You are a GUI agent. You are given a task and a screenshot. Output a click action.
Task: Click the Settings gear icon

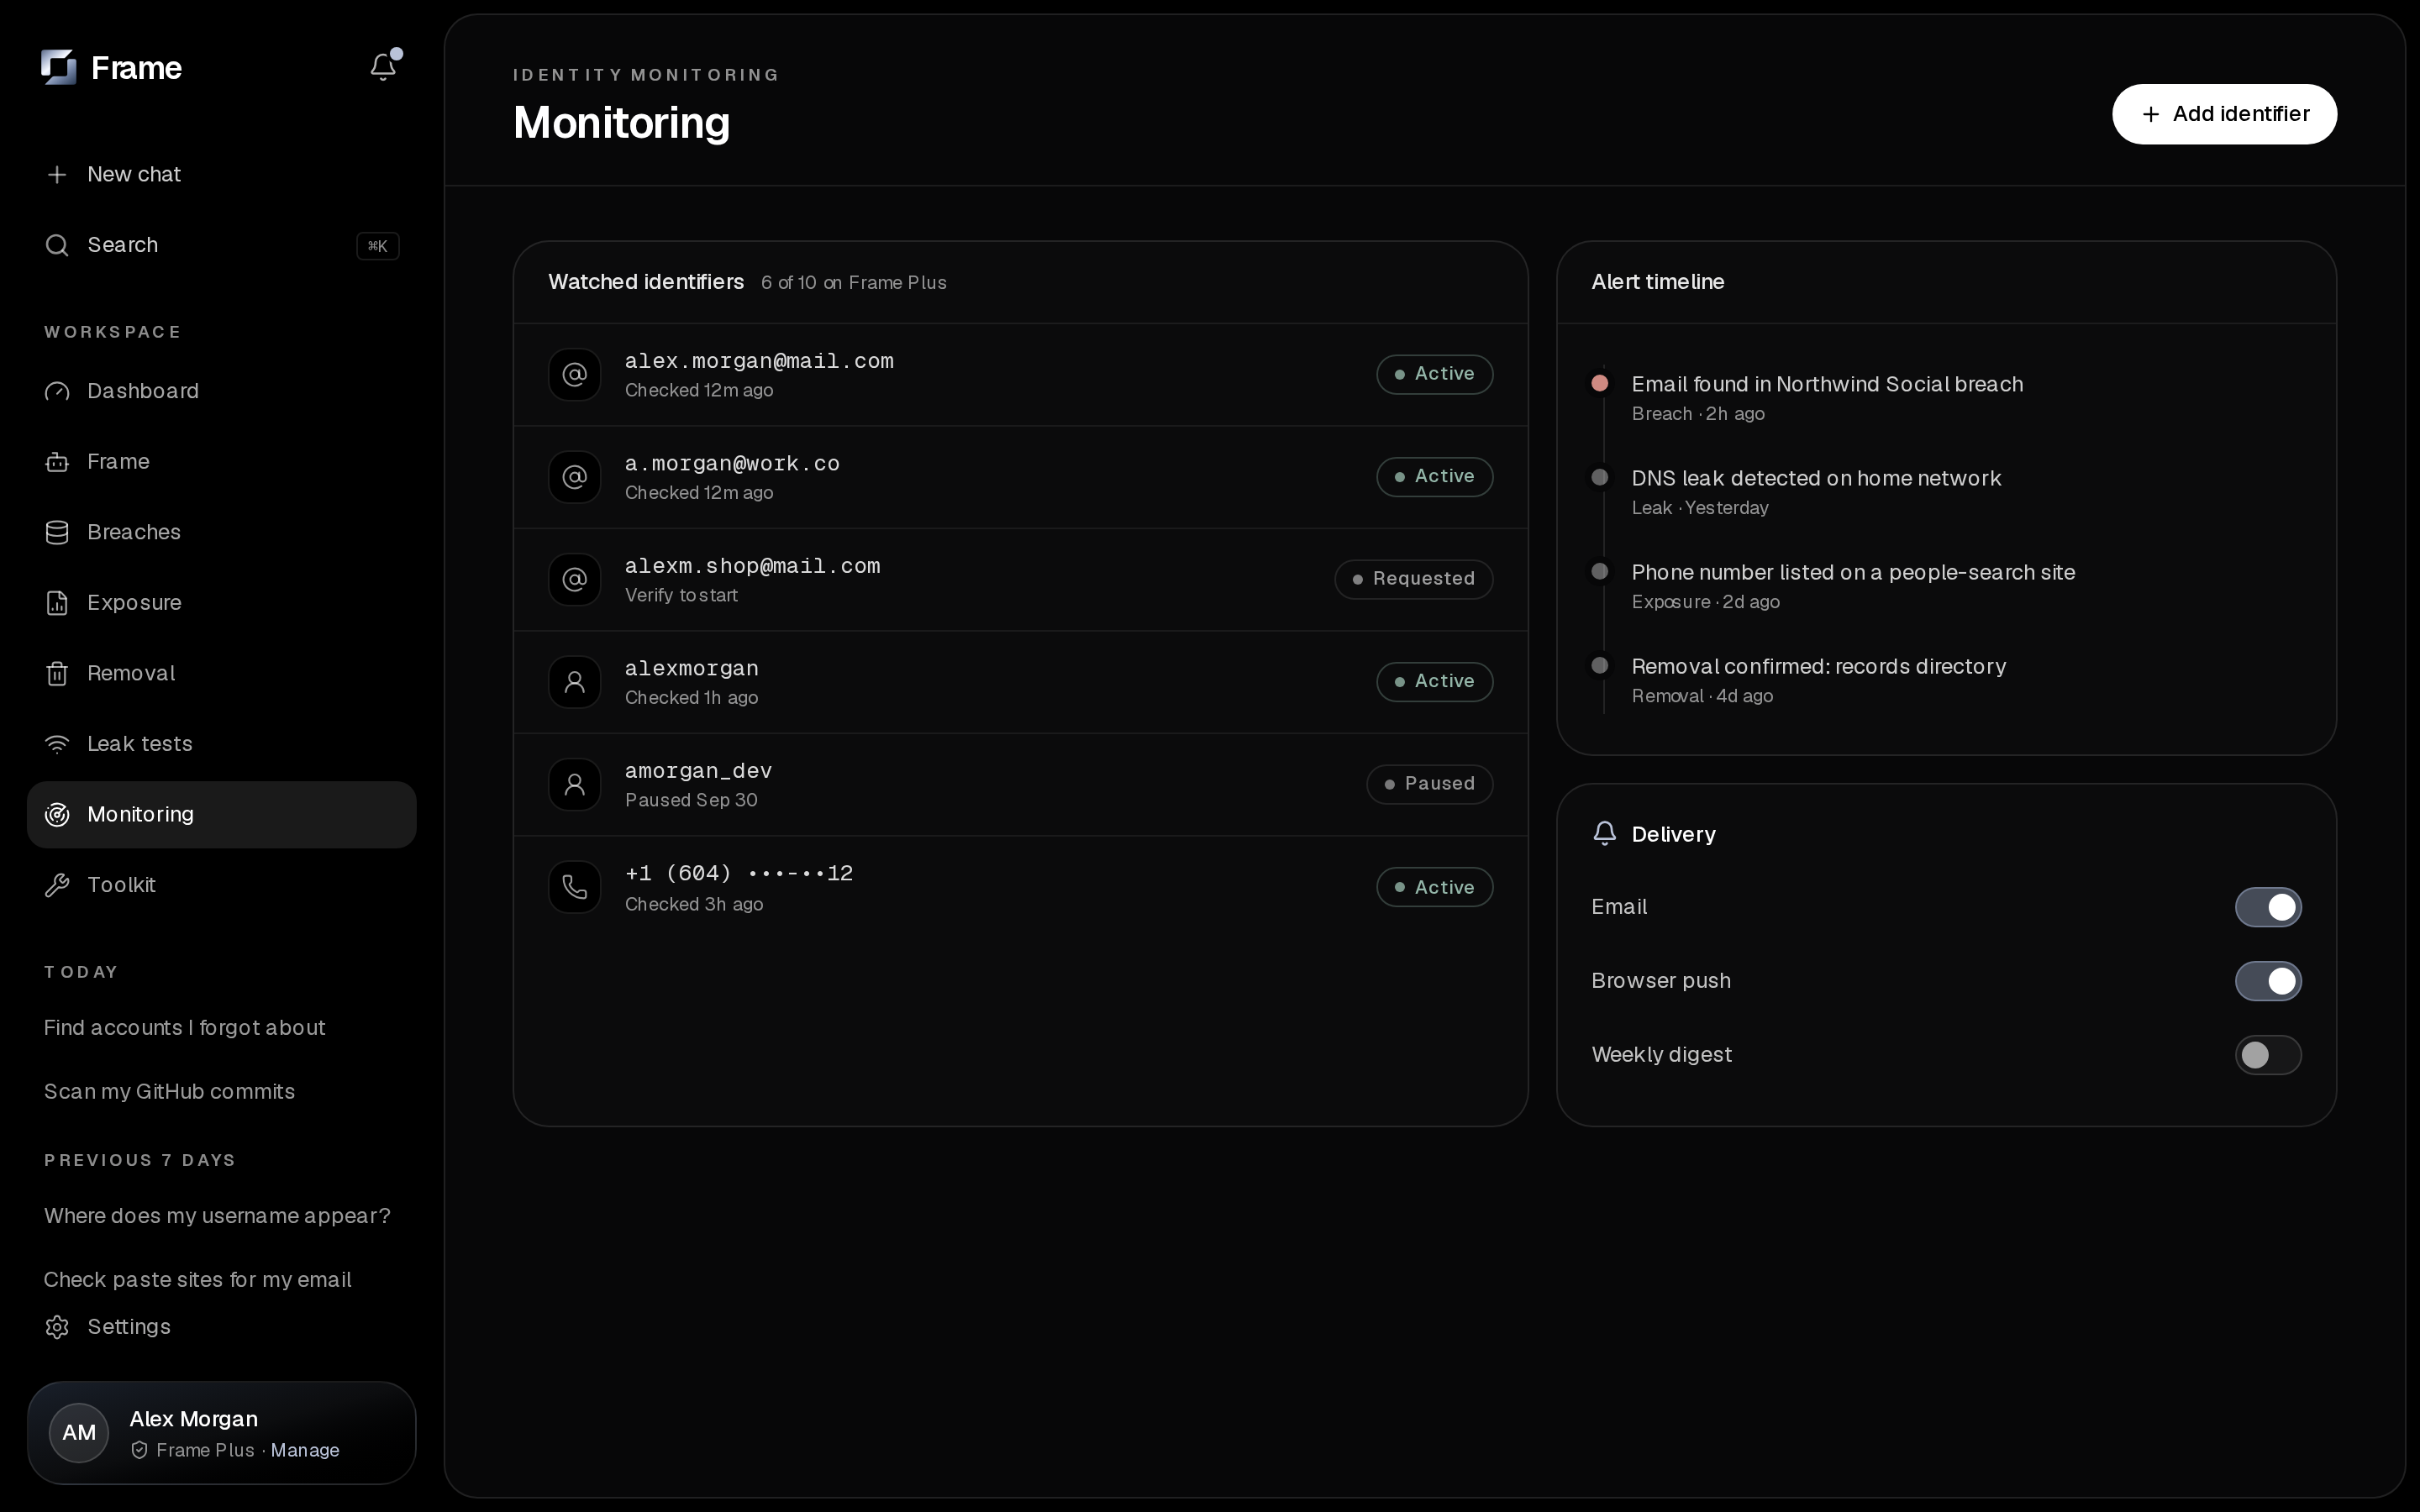57,1327
